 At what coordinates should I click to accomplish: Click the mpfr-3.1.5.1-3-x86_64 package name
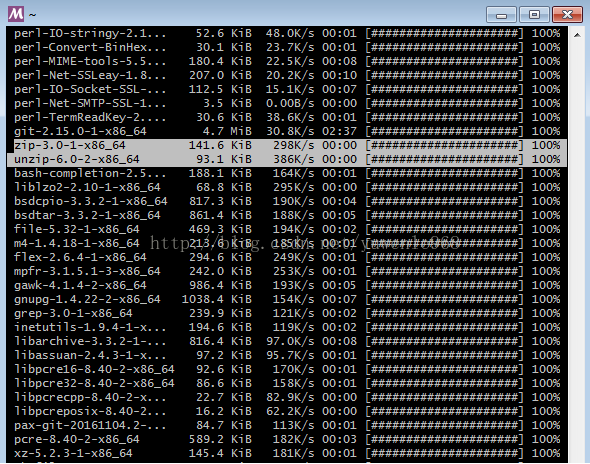87,271
